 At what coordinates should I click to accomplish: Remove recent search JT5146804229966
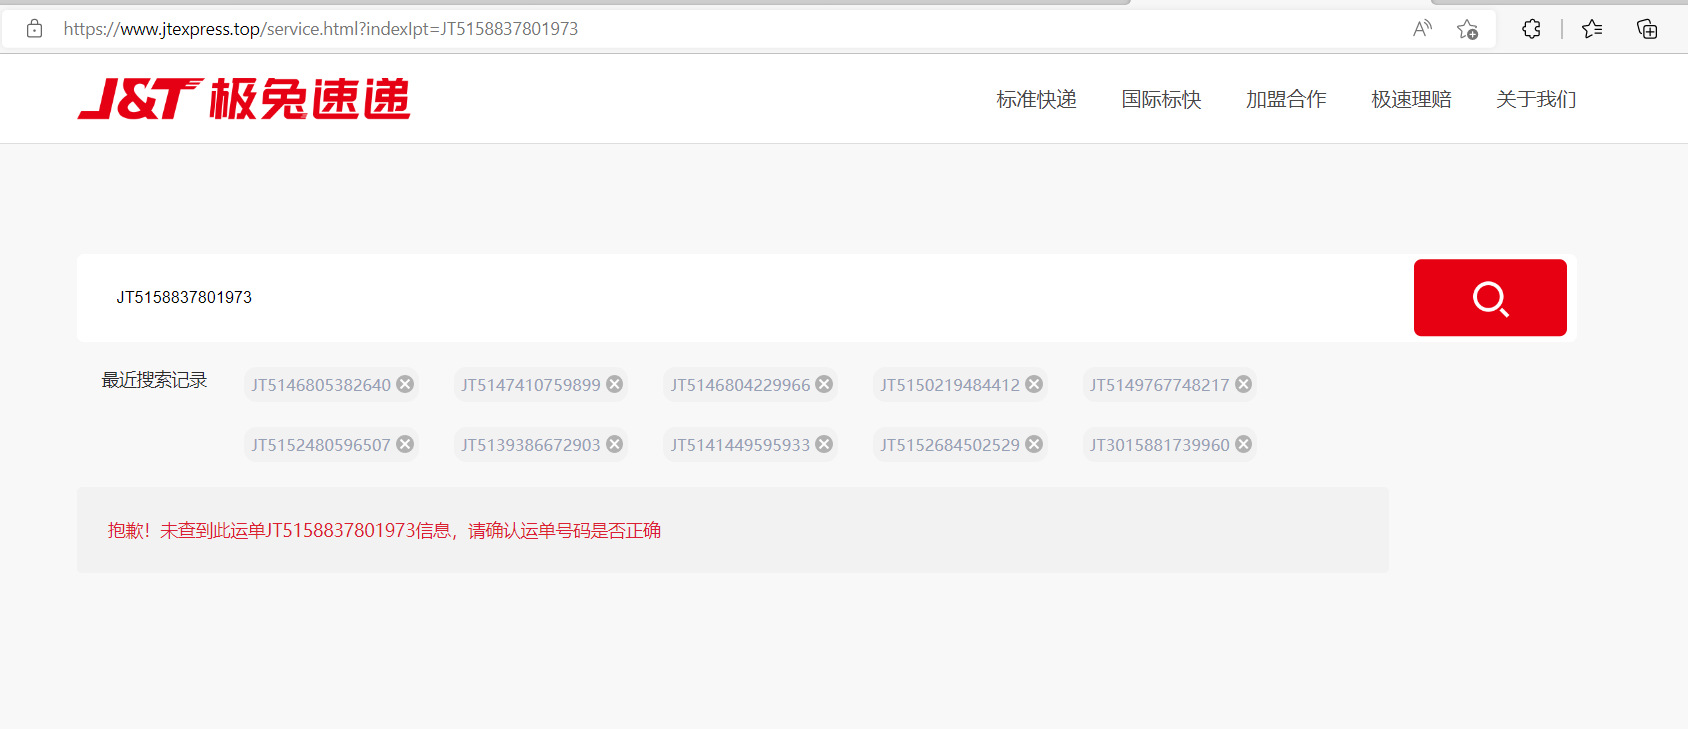tap(824, 384)
